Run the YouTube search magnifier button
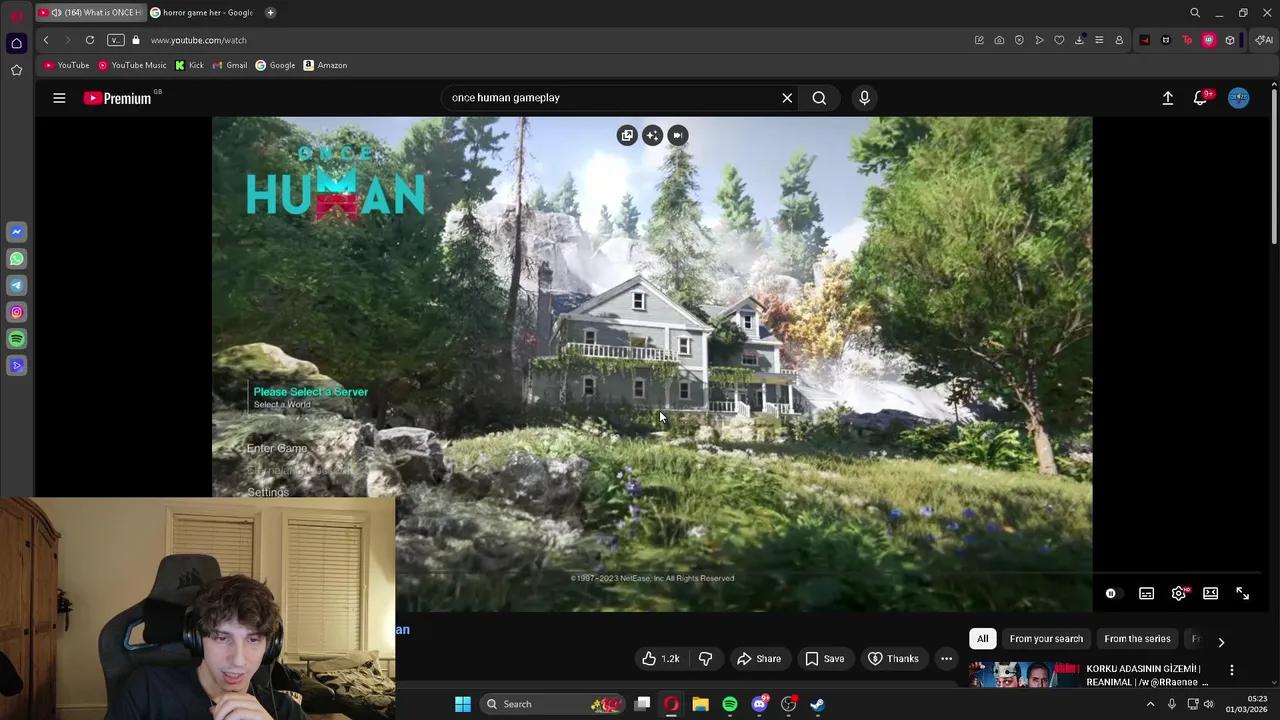This screenshot has height=720, width=1280. point(819,98)
